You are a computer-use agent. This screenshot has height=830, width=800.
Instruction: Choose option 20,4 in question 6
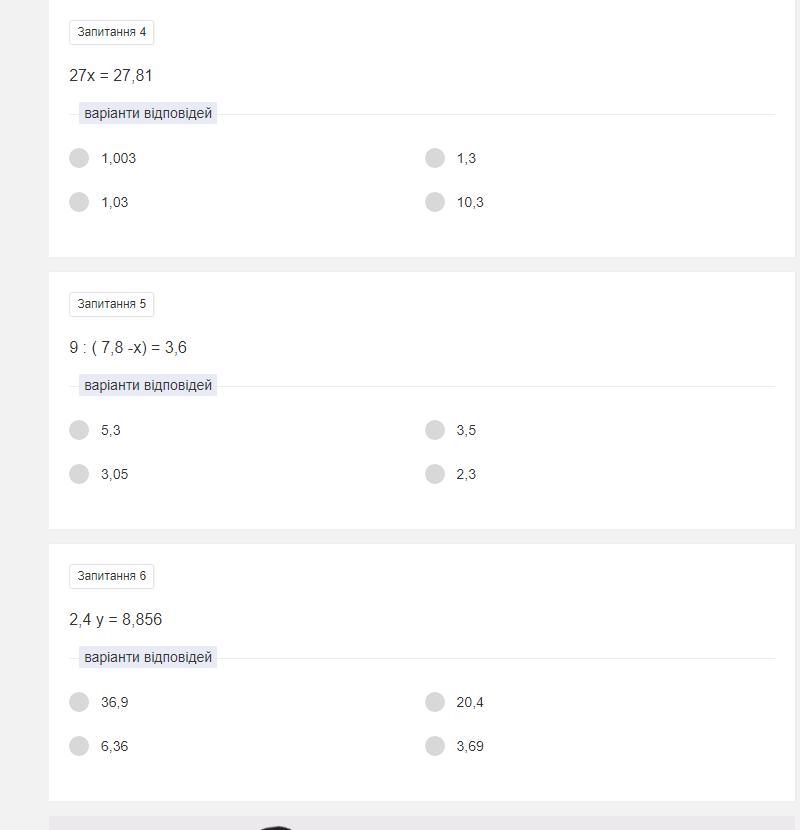[x=435, y=702]
